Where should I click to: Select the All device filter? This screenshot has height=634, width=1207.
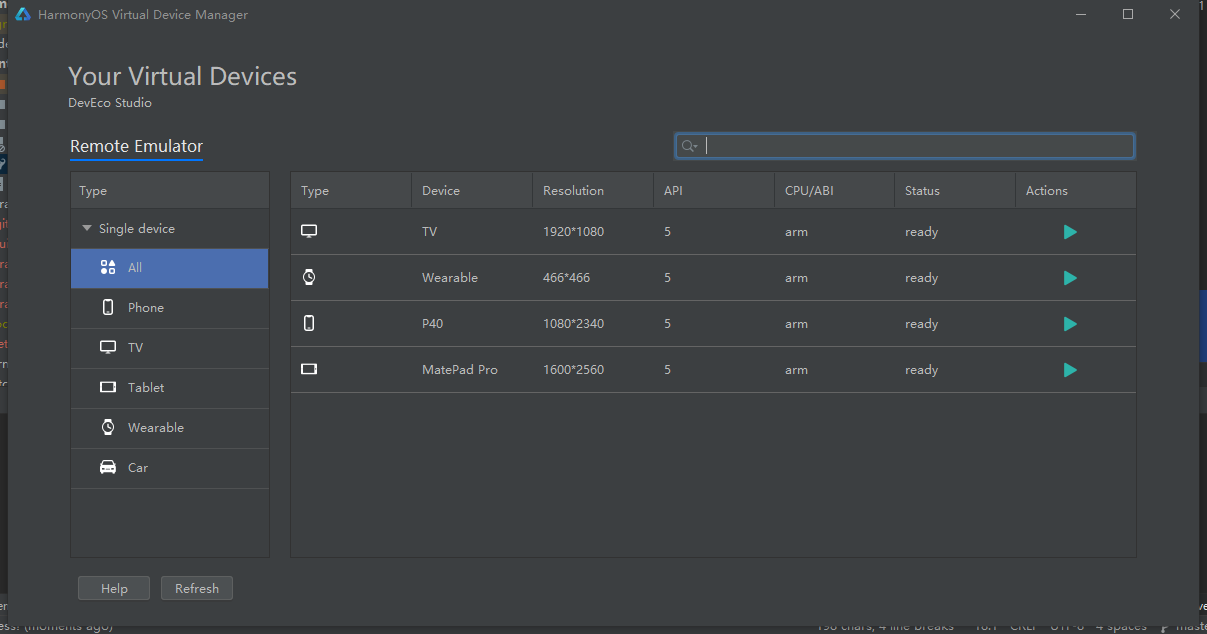[170, 268]
